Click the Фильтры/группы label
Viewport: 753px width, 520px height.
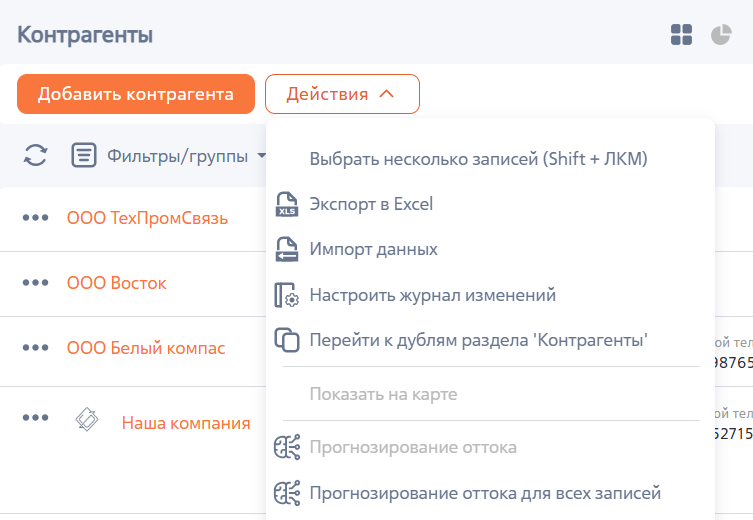click(177, 156)
